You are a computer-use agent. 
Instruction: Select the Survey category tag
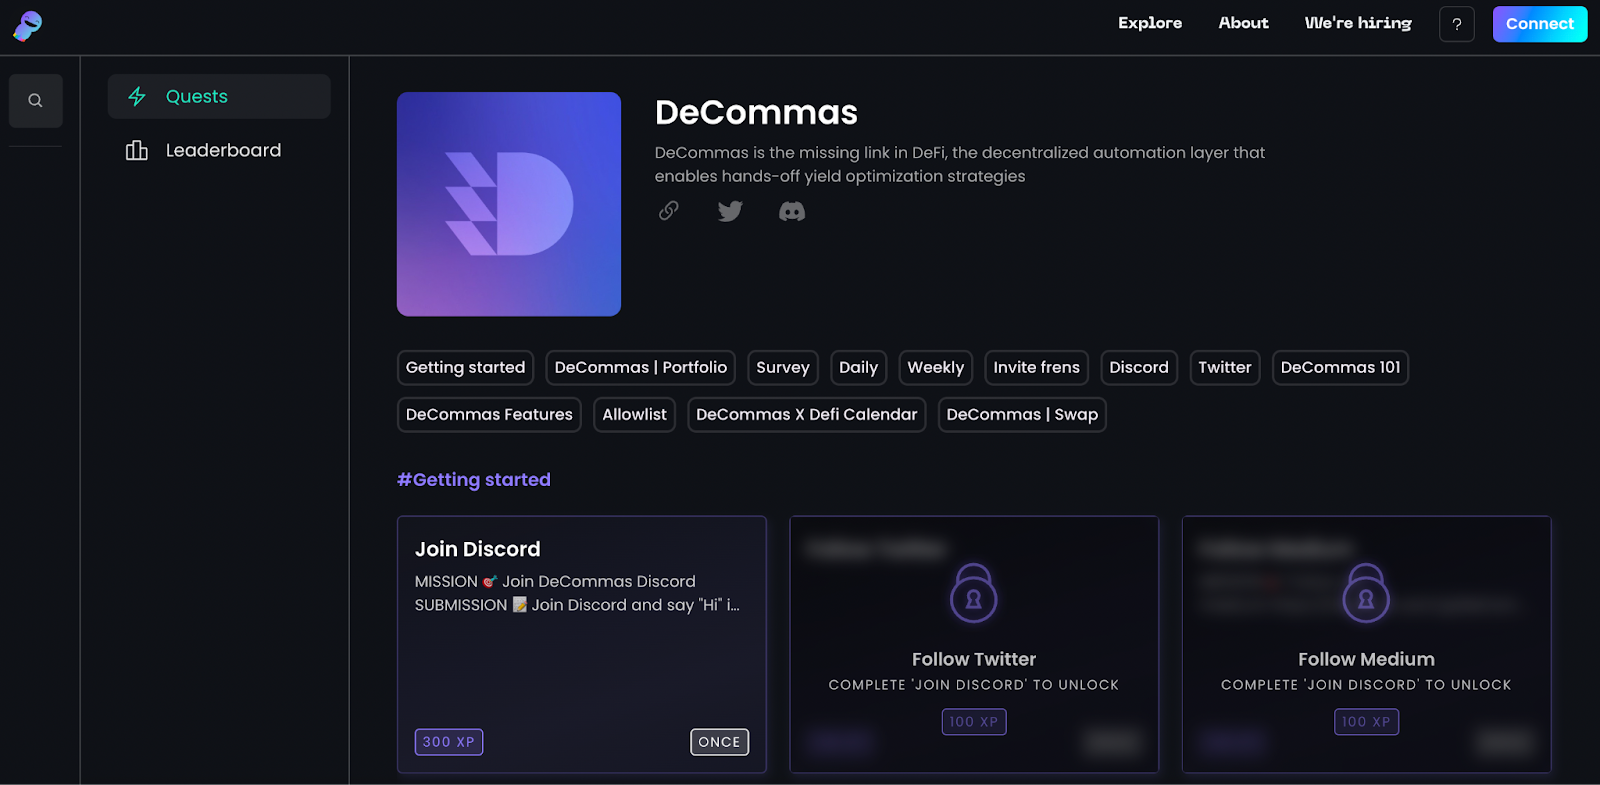783,368
